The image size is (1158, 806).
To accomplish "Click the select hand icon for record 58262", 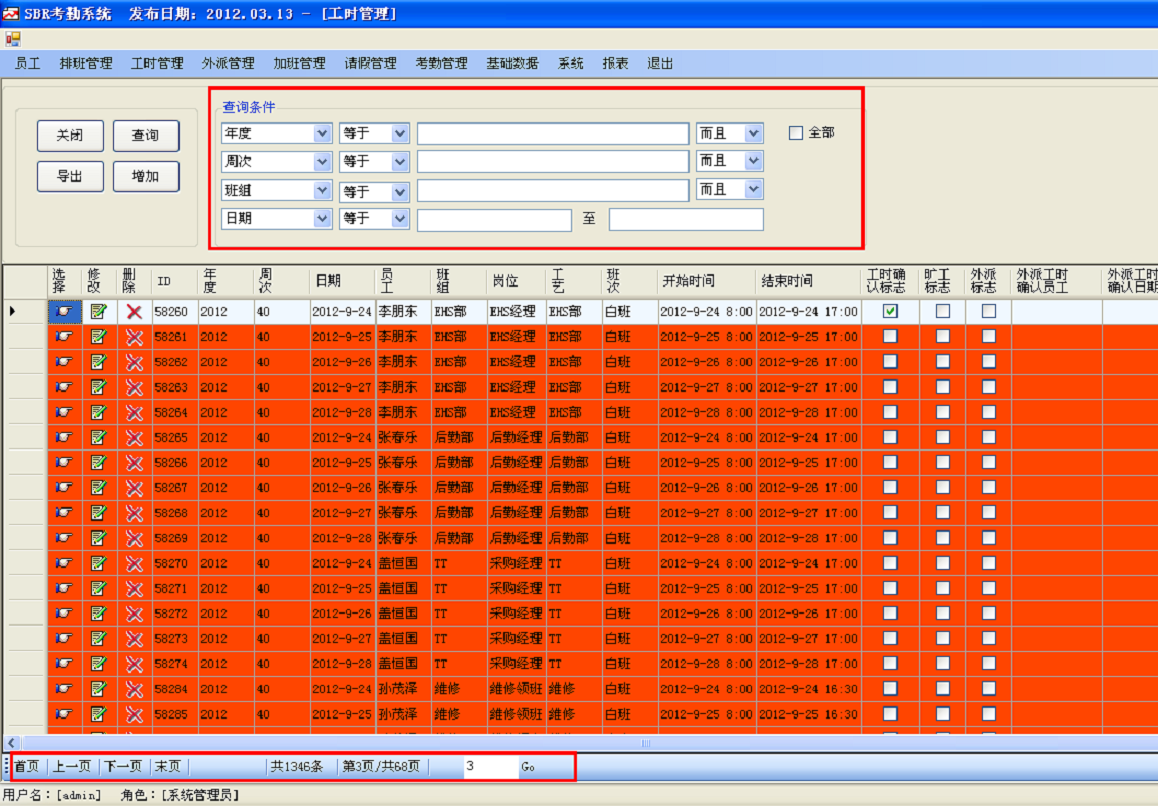I will pos(65,362).
